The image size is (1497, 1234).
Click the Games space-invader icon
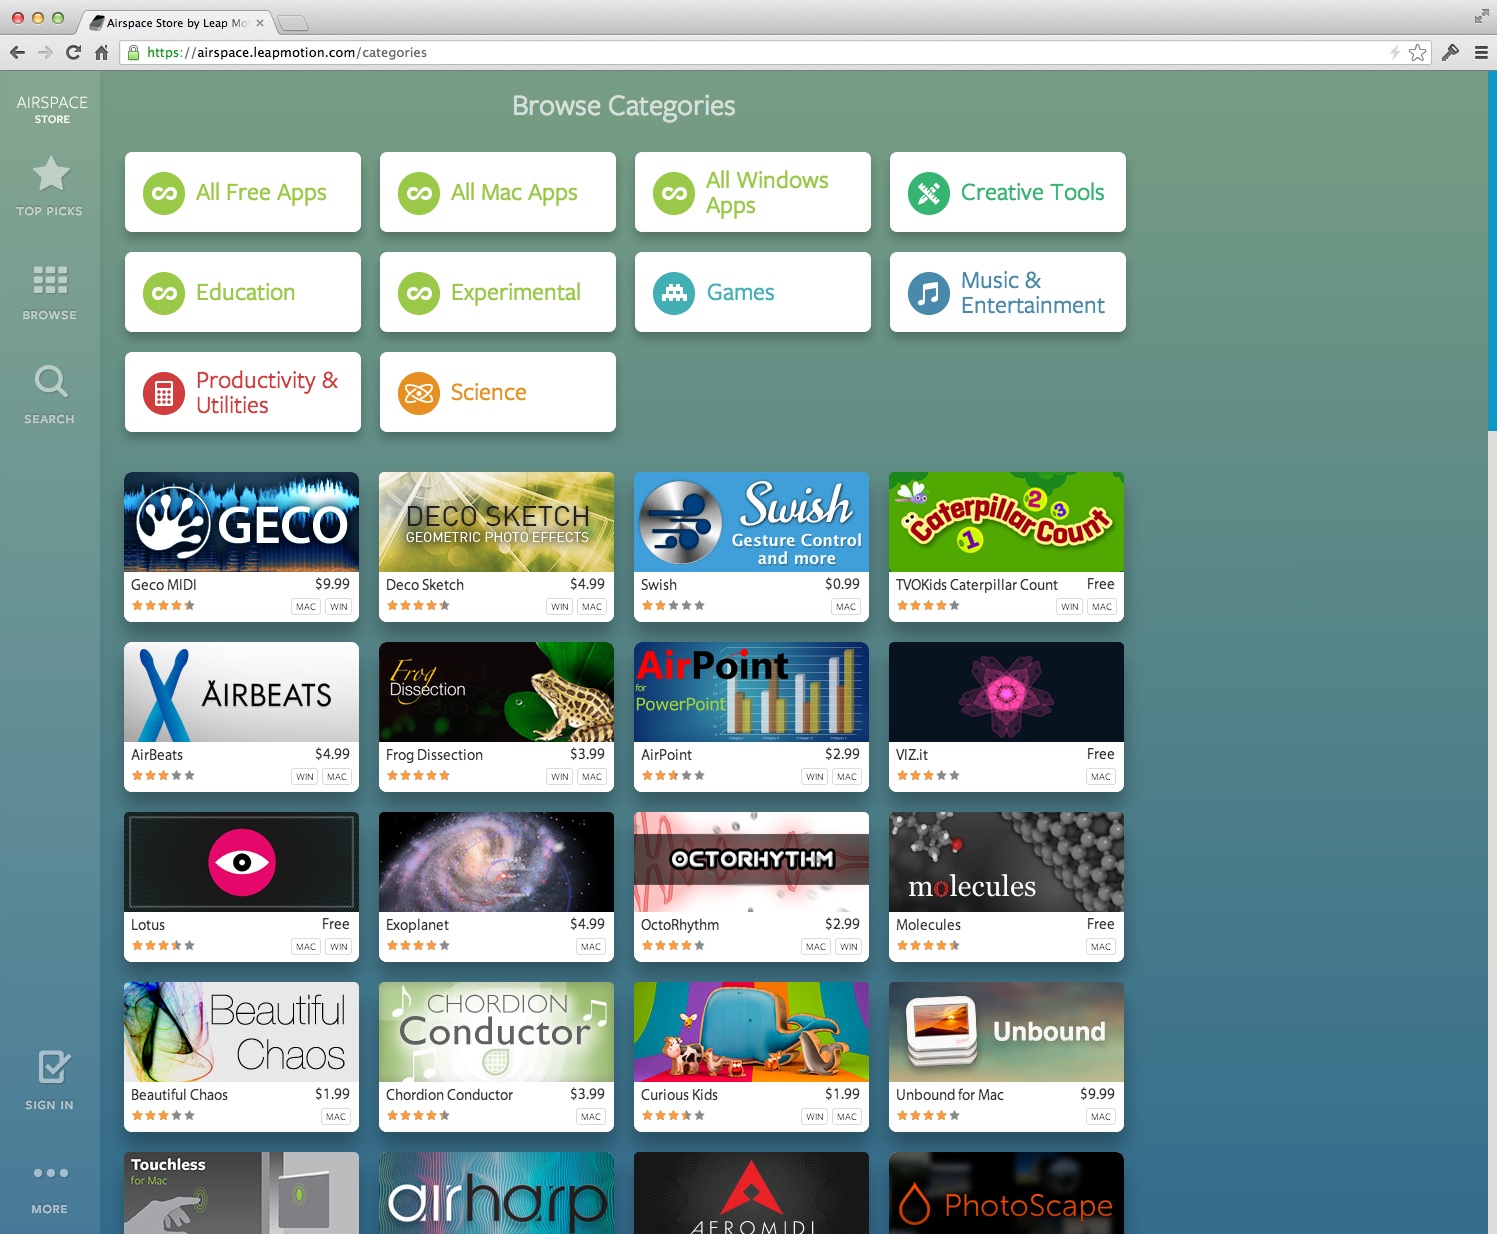click(x=674, y=293)
